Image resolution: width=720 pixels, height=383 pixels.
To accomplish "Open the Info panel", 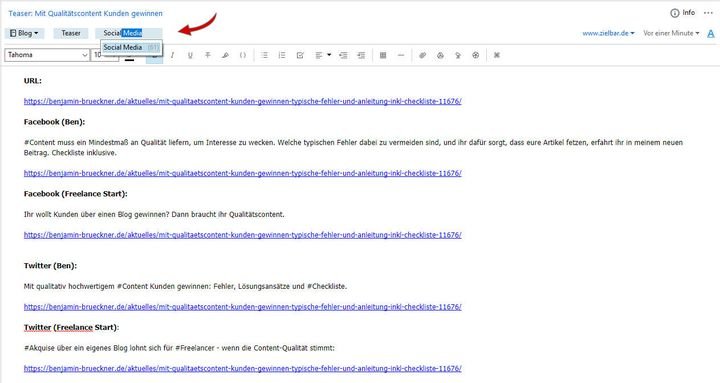I will (683, 13).
